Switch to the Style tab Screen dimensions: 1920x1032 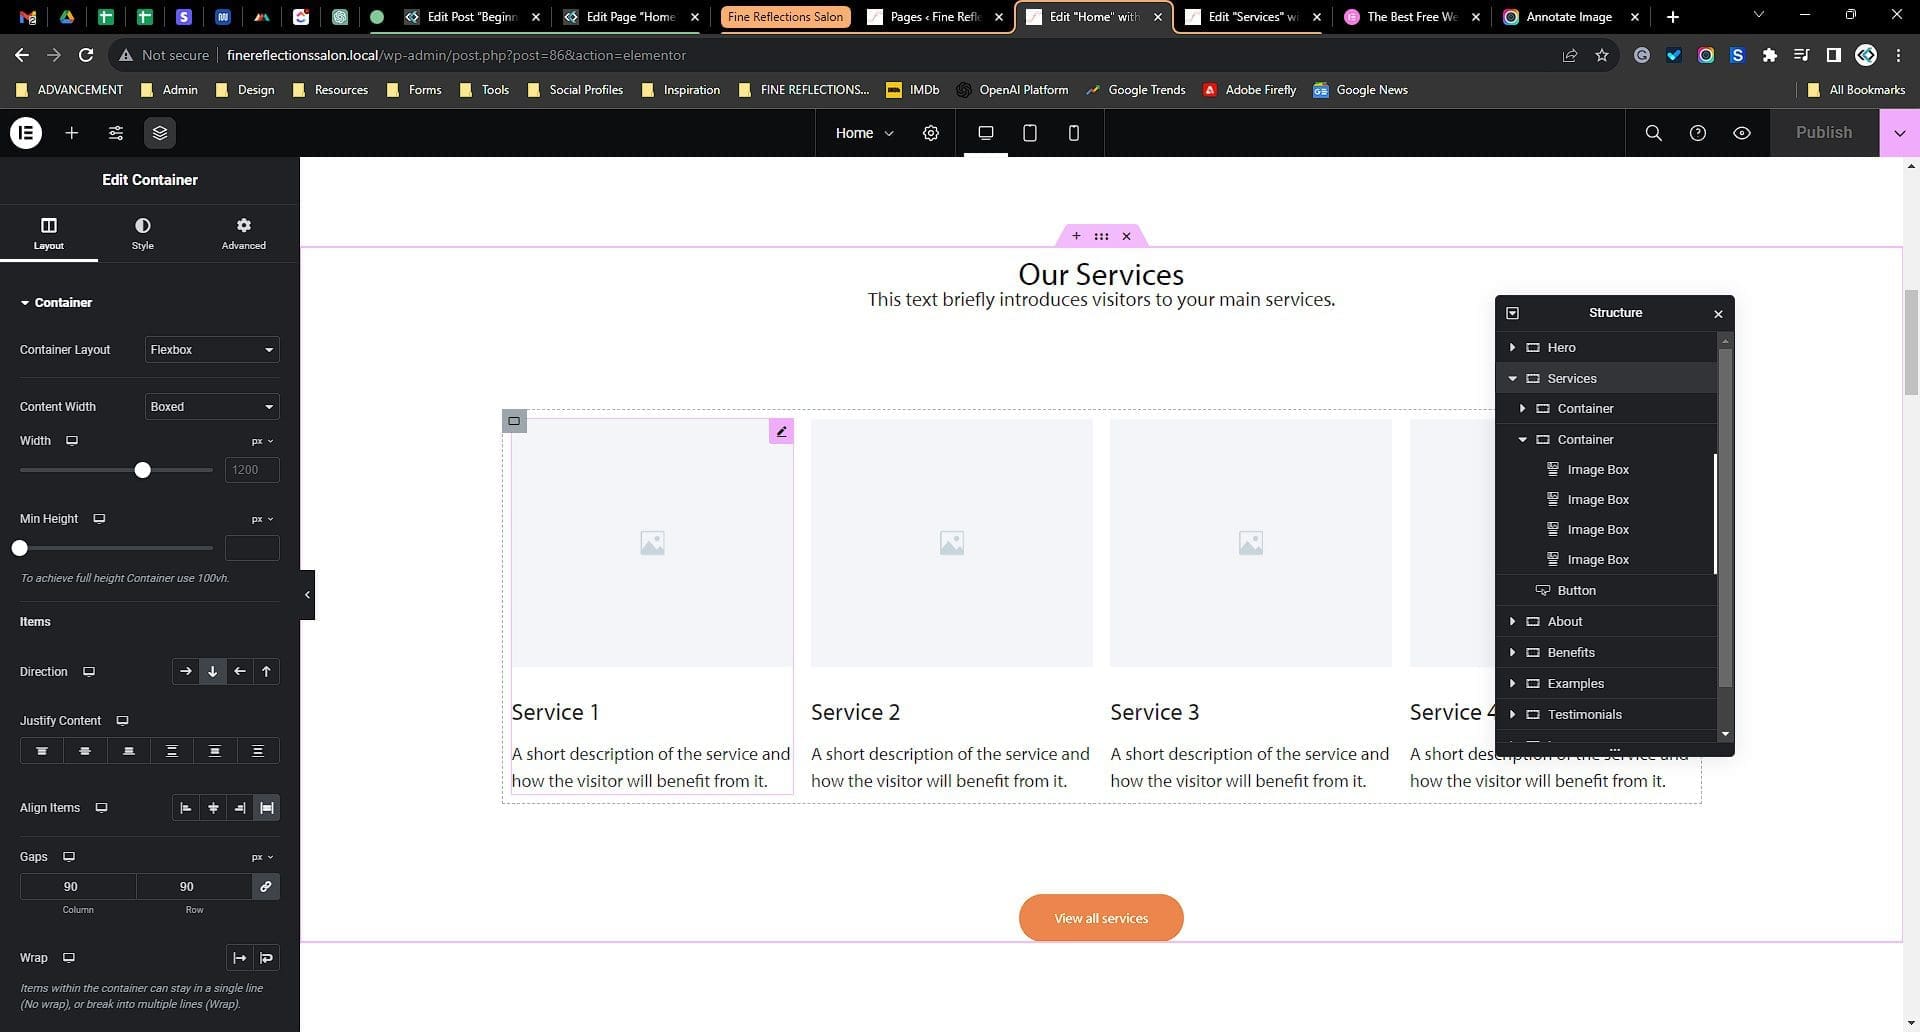tap(143, 233)
